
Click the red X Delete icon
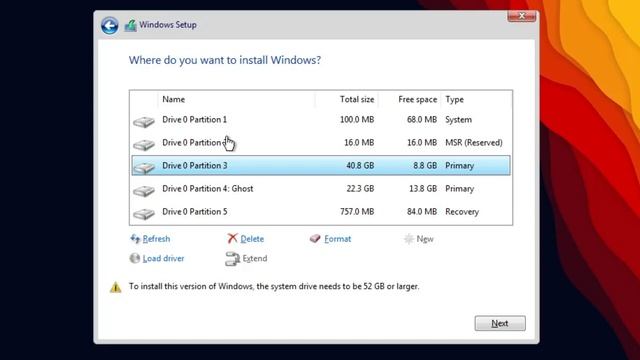(x=232, y=238)
